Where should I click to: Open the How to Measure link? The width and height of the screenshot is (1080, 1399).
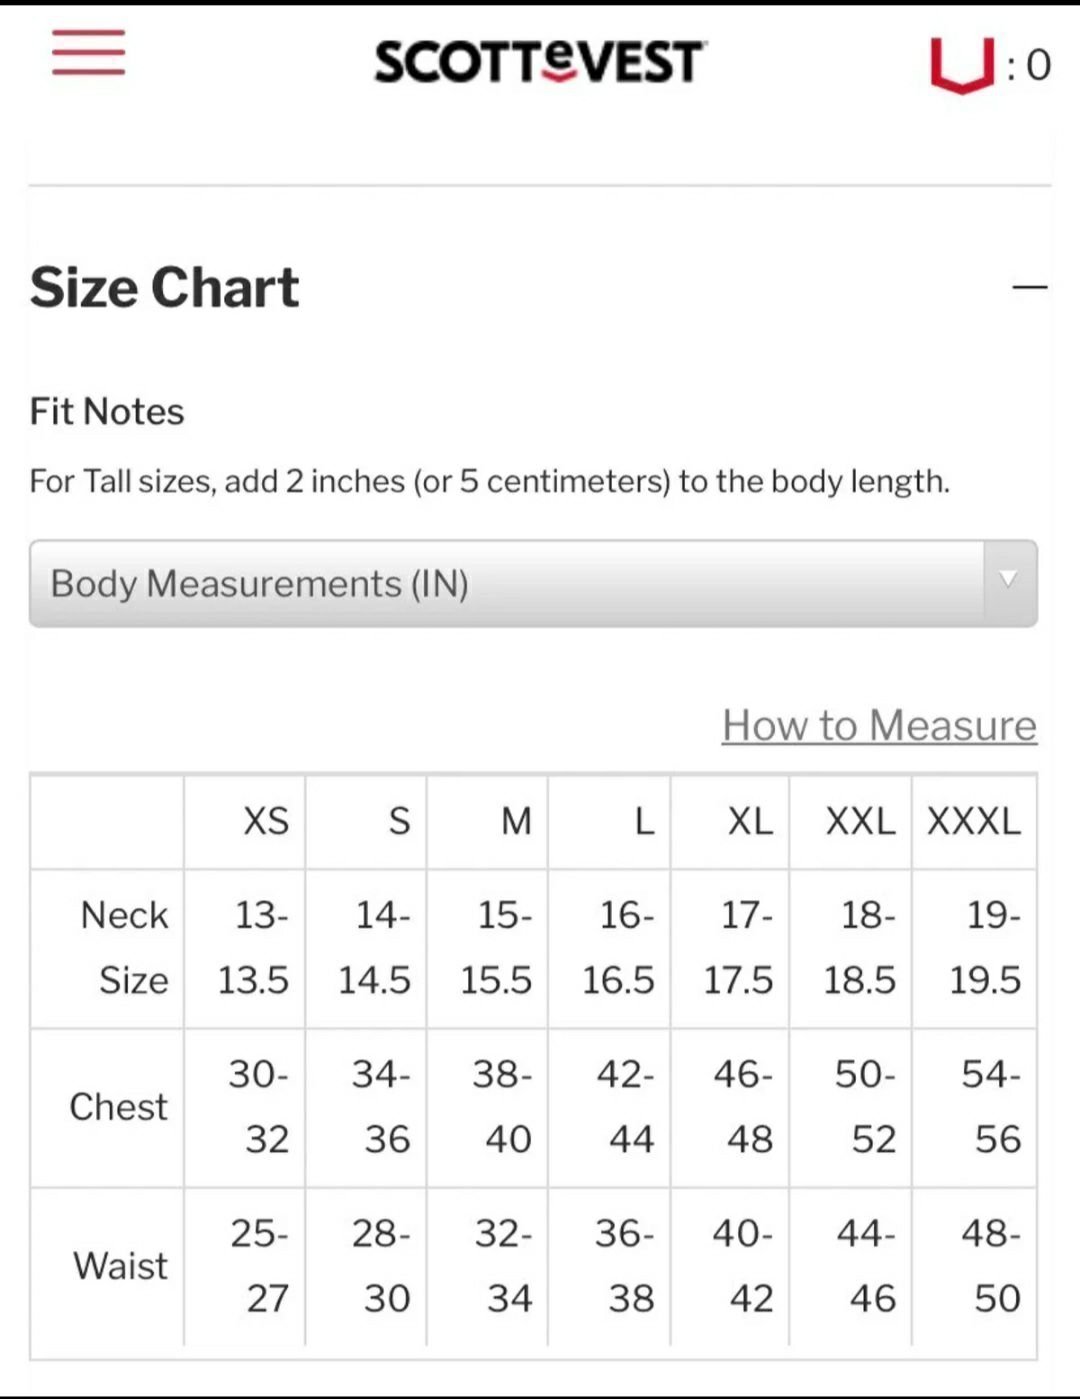tap(879, 725)
